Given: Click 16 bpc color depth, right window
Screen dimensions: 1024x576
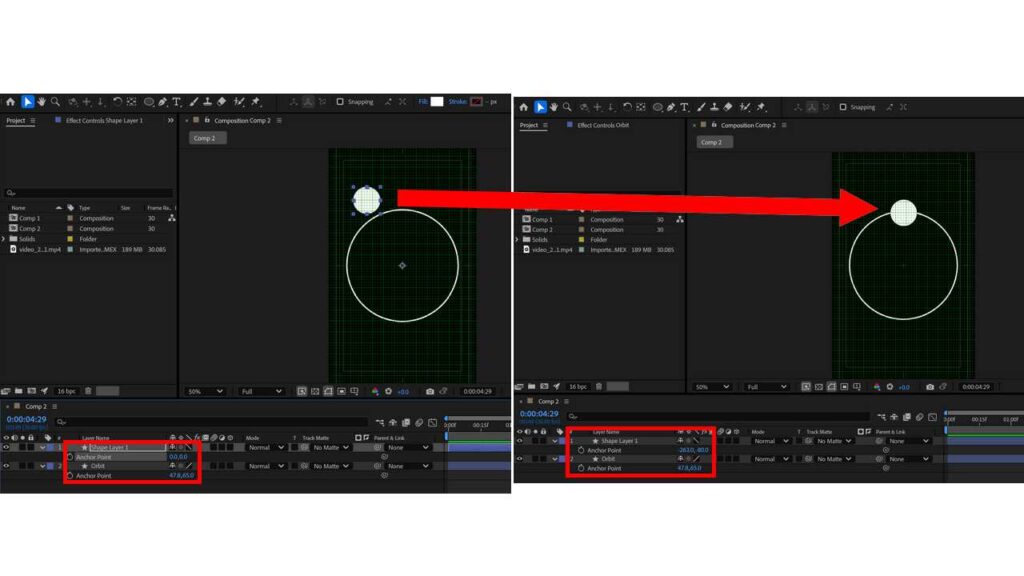Looking at the screenshot, I should click(x=578, y=387).
